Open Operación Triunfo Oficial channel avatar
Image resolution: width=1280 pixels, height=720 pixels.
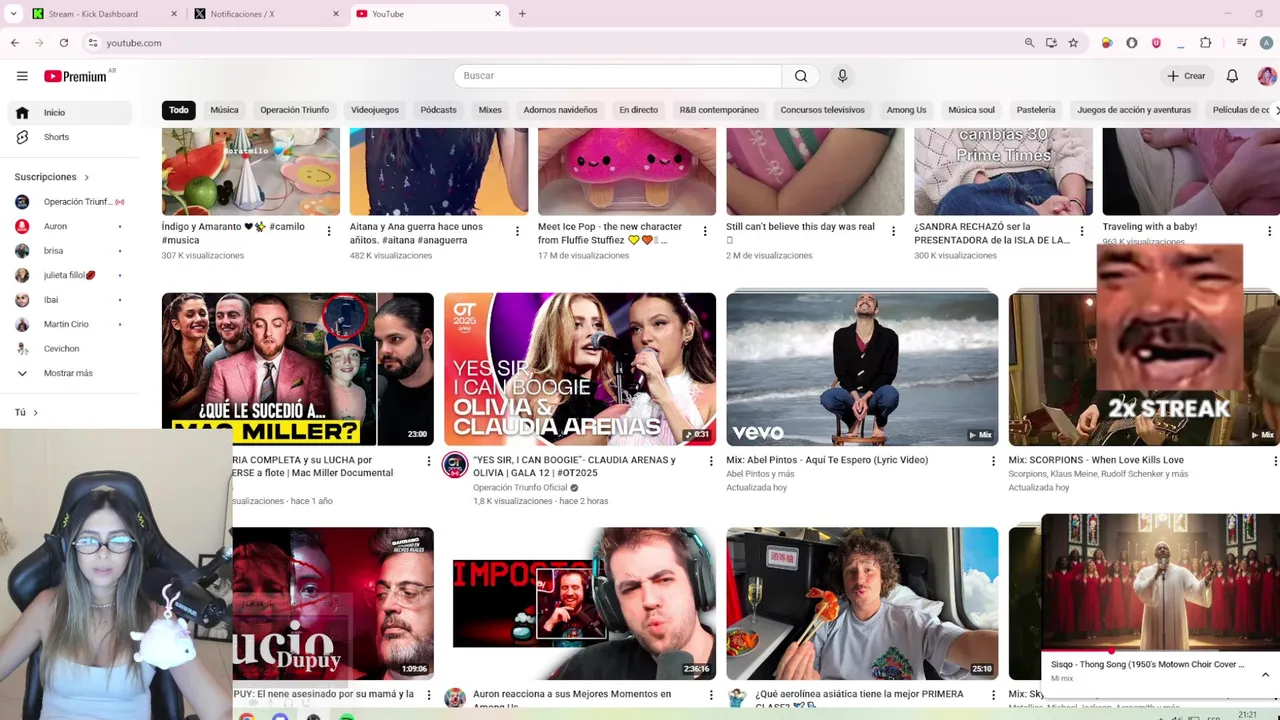455,464
